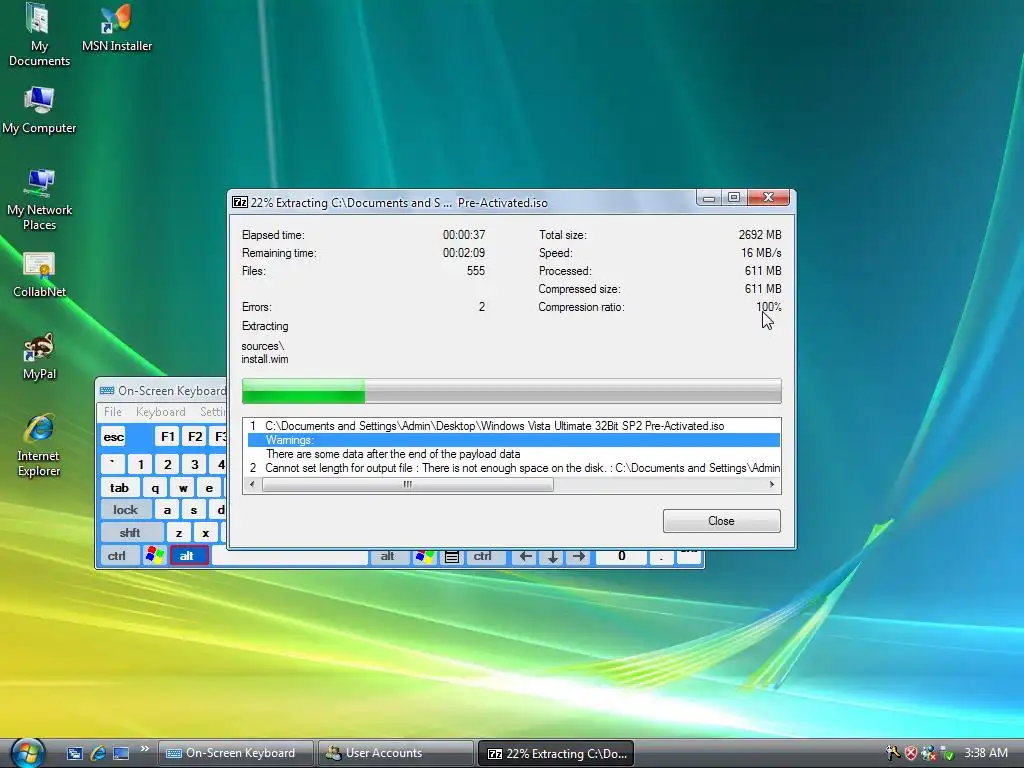
Task: Click Show Desktop quick launch icon
Action: click(74, 753)
